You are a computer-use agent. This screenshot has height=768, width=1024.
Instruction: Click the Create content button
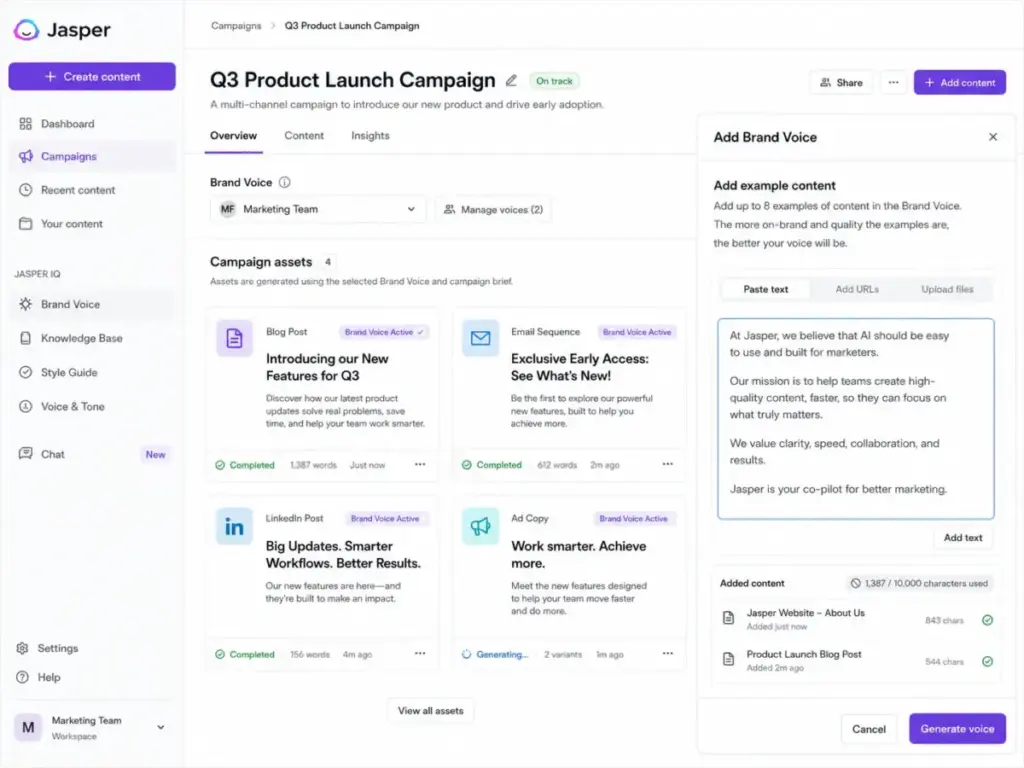point(92,76)
